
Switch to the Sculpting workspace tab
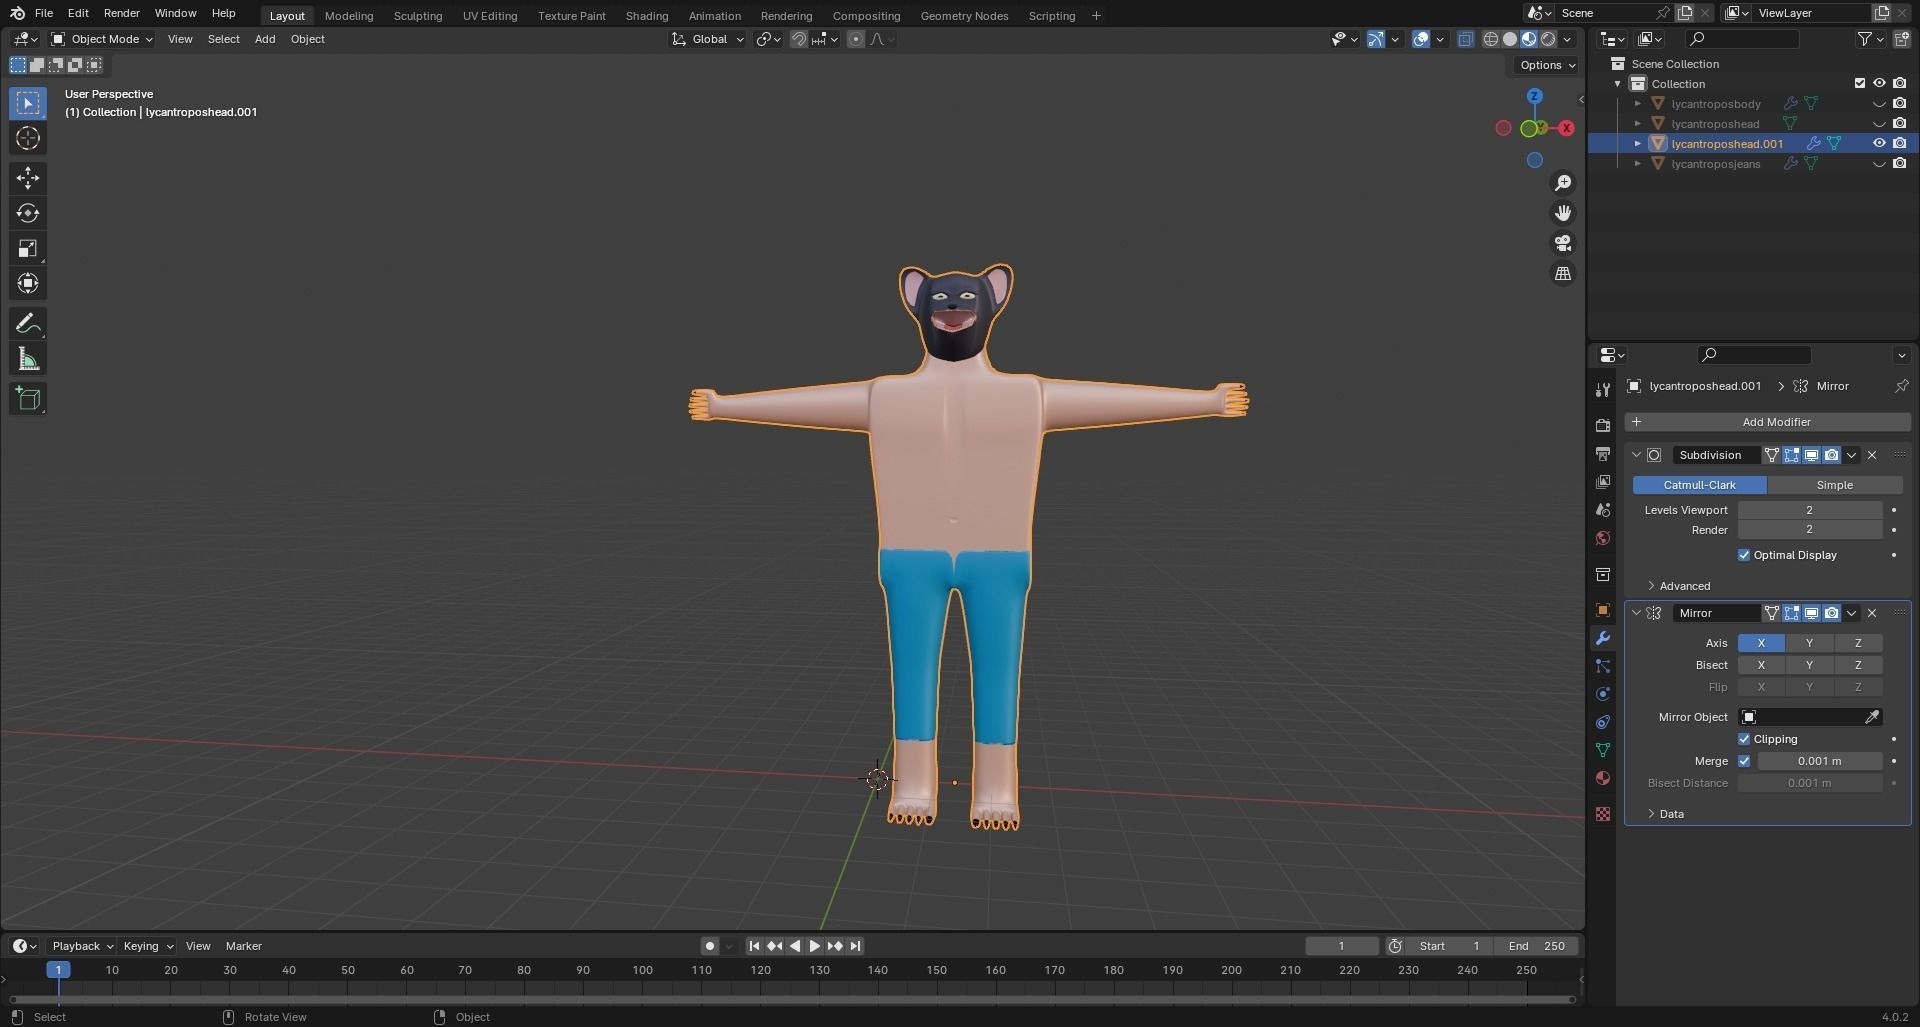tap(418, 16)
